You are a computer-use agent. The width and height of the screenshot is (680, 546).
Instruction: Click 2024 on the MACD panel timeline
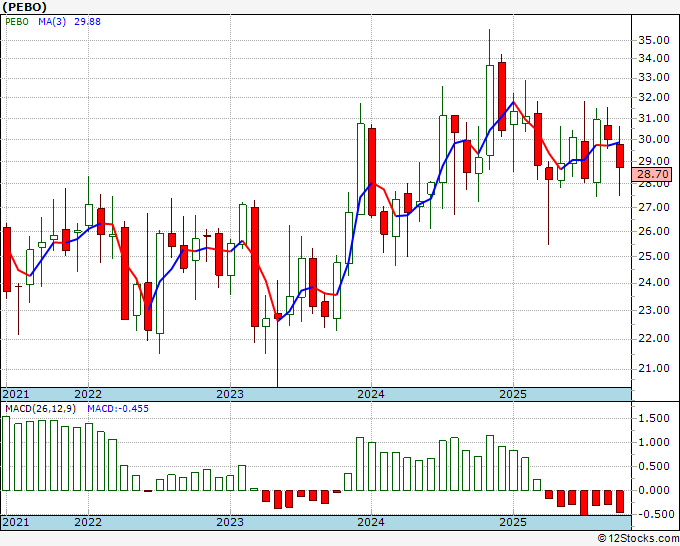click(x=371, y=522)
